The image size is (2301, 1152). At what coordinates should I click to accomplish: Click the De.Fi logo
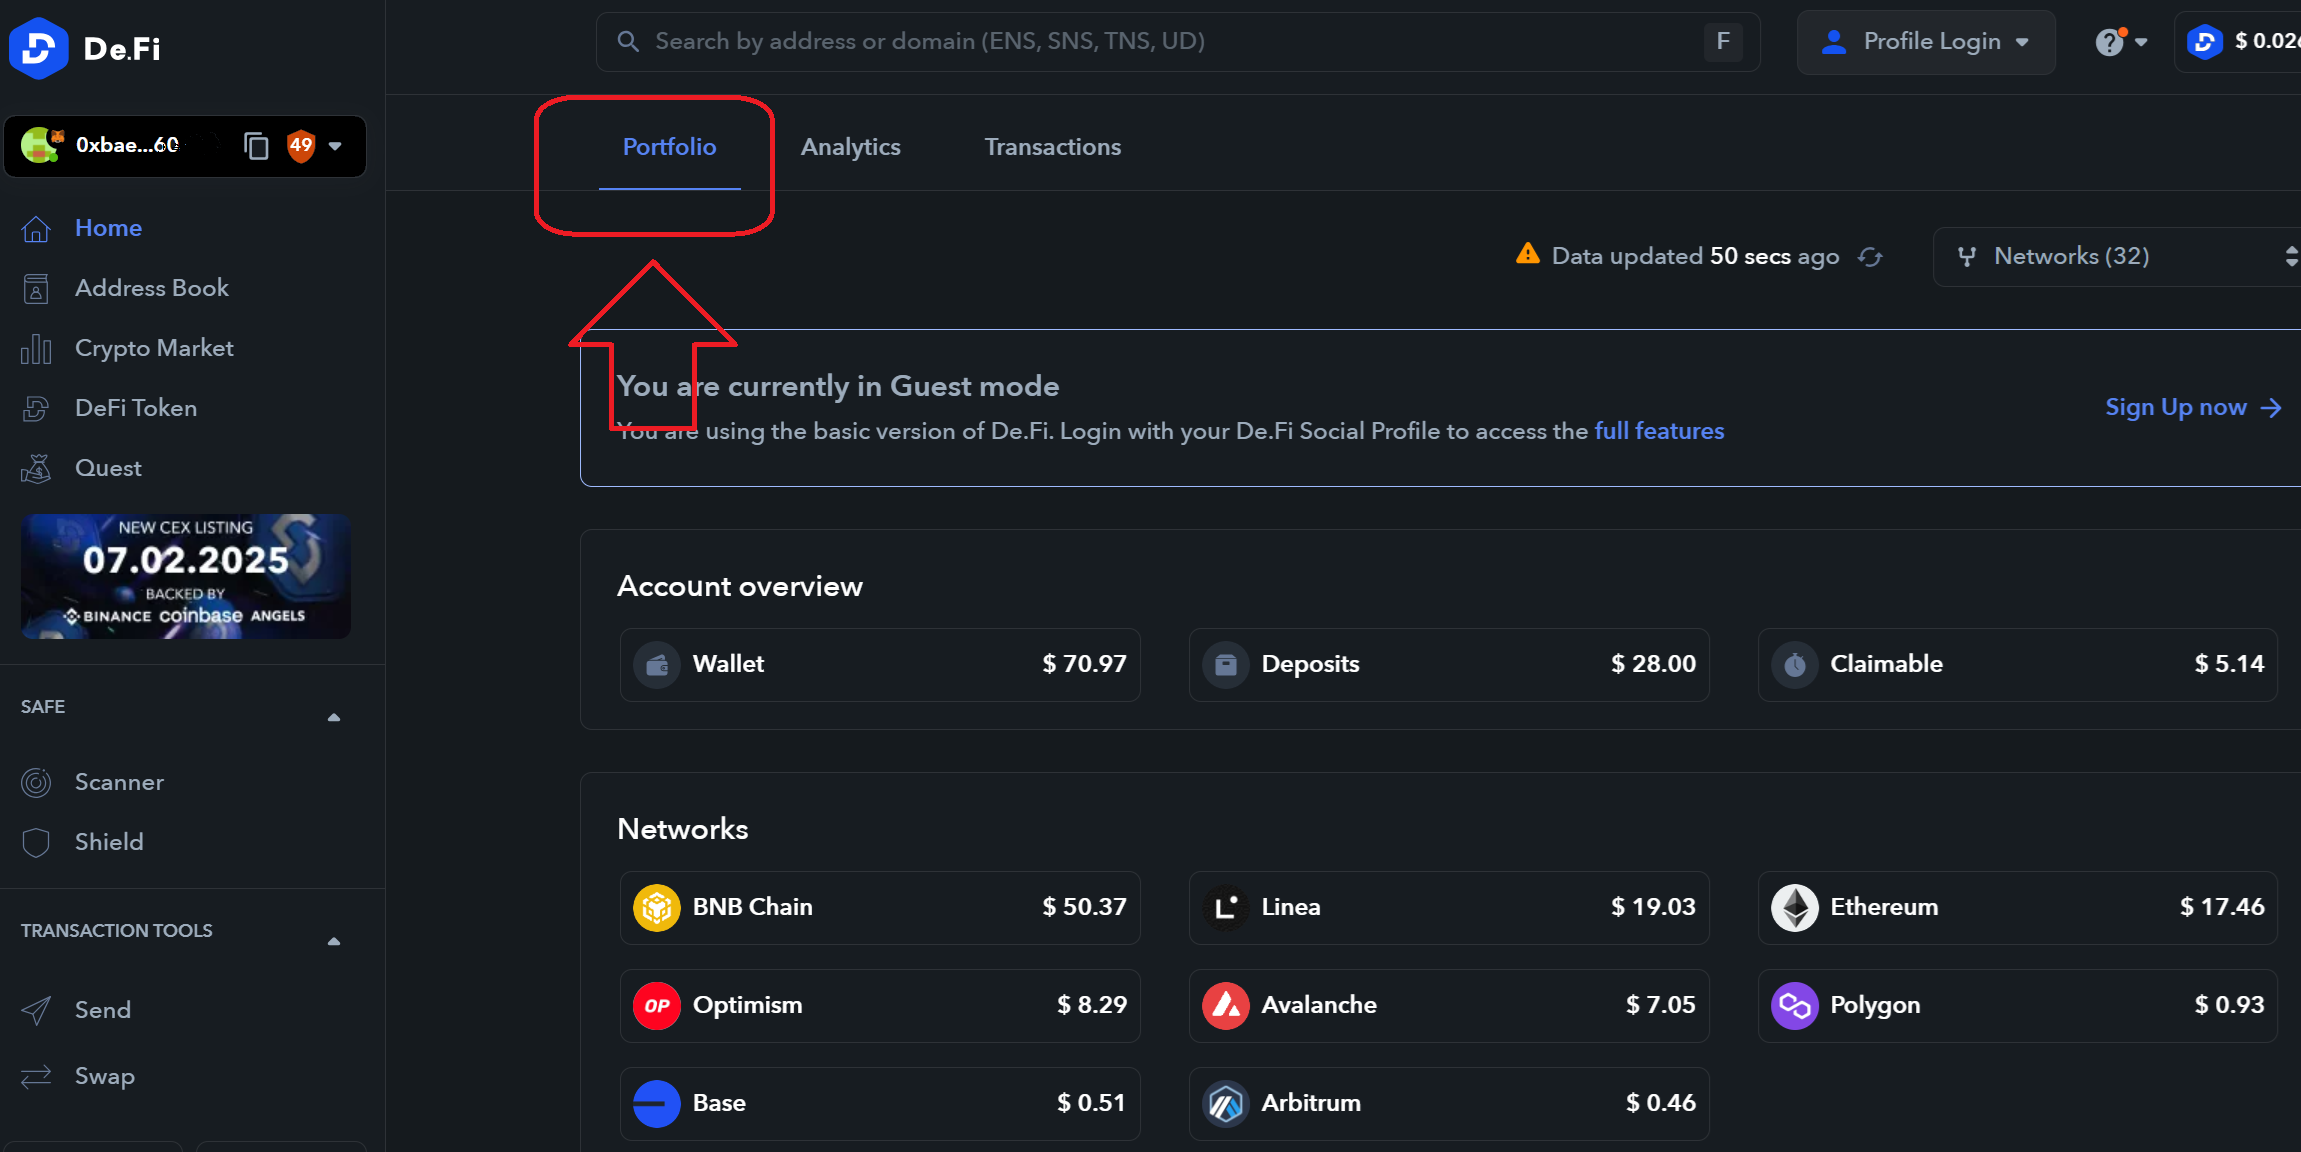tap(85, 47)
